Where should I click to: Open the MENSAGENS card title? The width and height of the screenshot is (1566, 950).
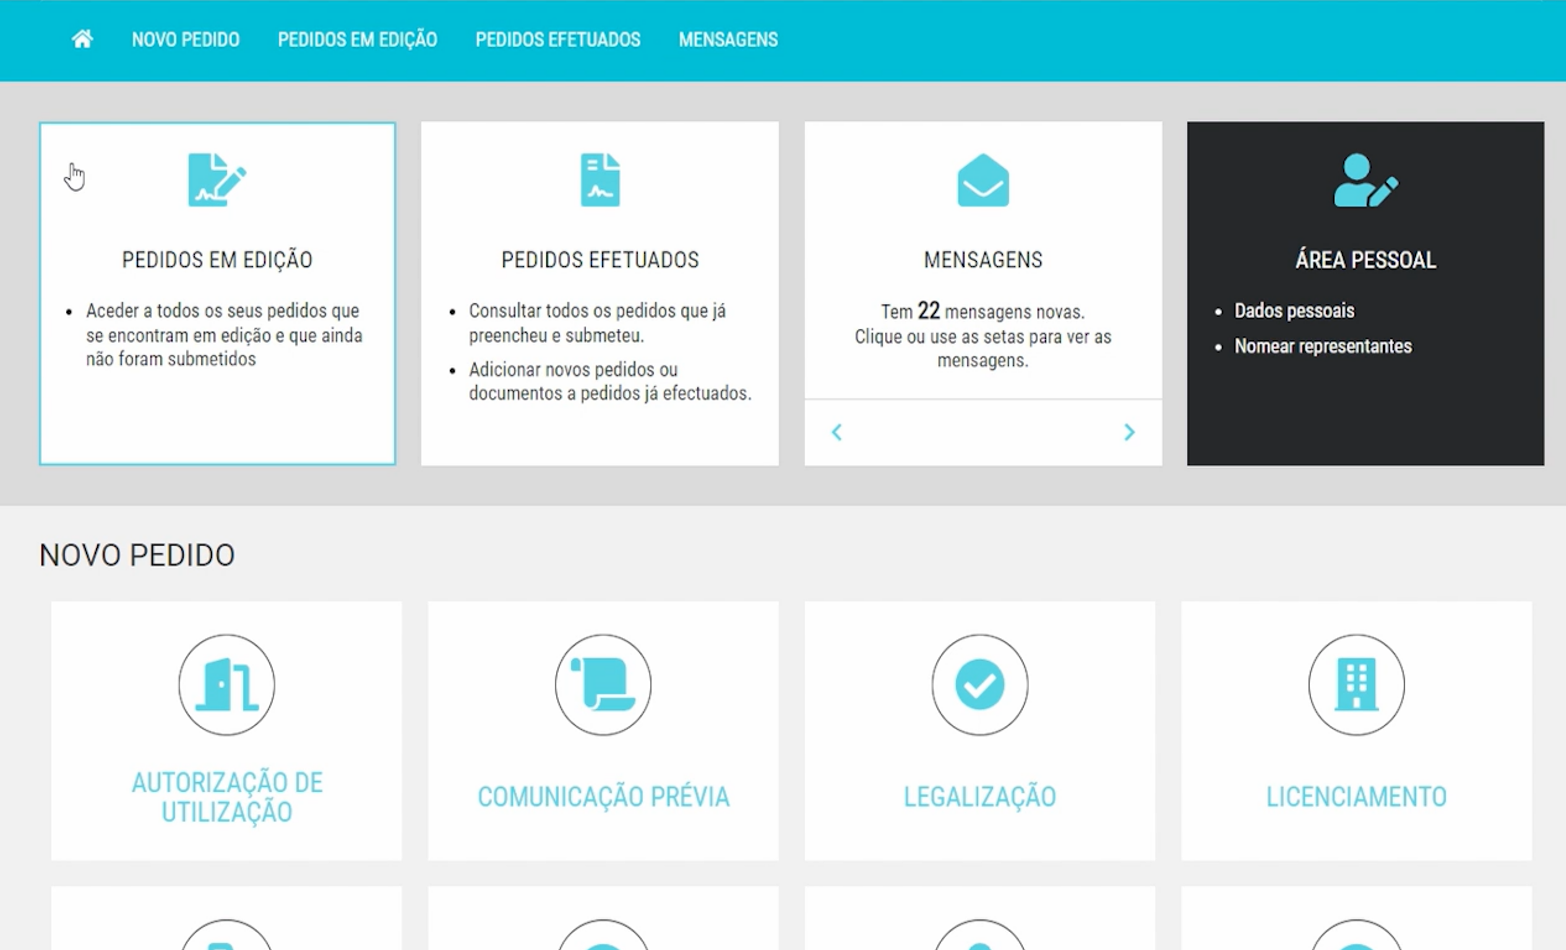click(x=983, y=260)
